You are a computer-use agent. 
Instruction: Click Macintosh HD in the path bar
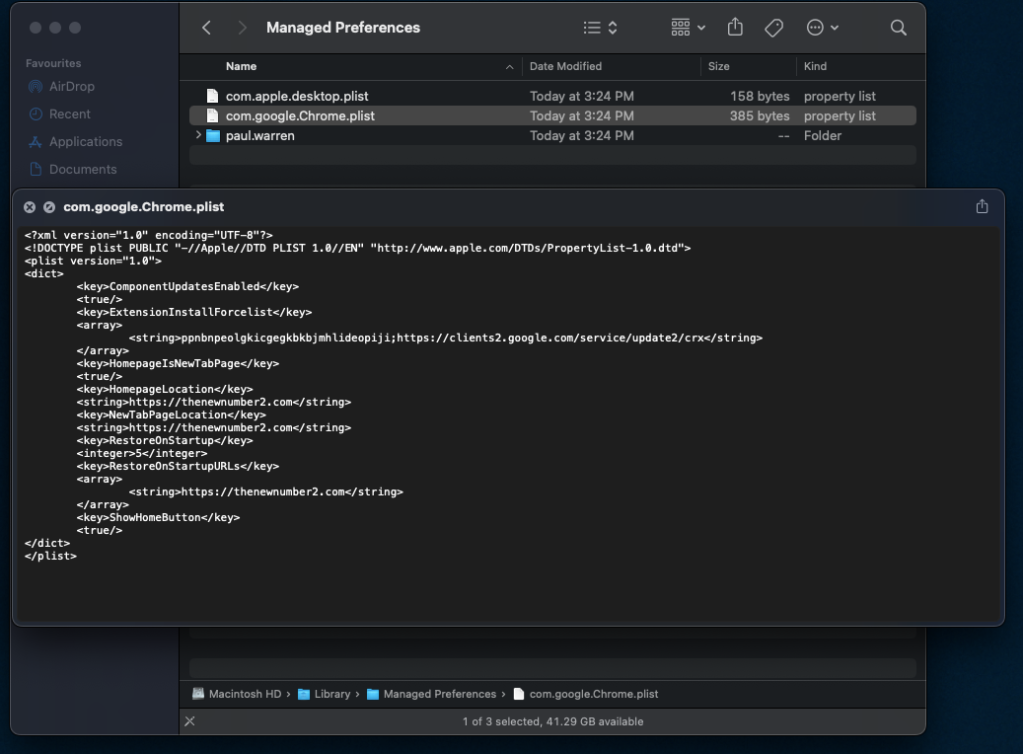pyautogui.click(x=237, y=694)
